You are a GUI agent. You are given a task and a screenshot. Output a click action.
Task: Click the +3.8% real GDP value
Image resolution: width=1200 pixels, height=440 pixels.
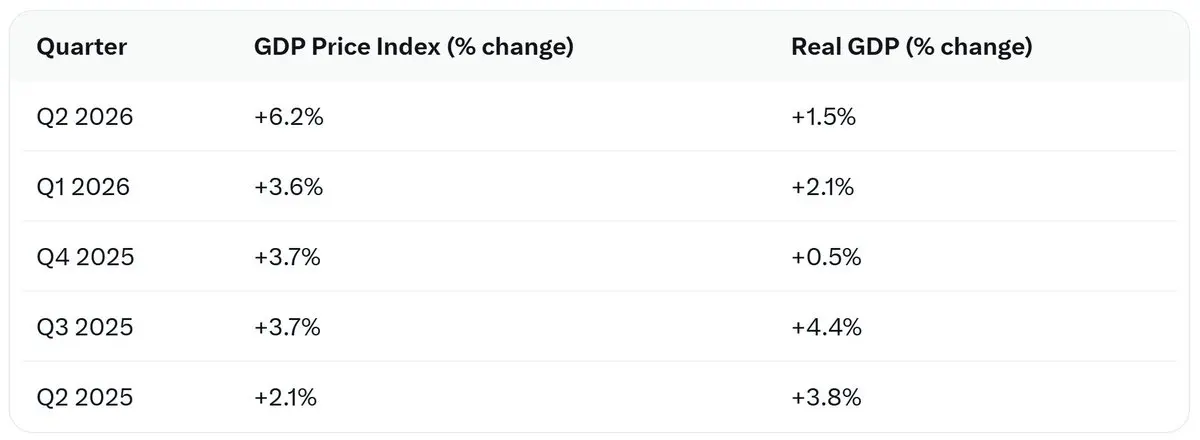coord(826,397)
